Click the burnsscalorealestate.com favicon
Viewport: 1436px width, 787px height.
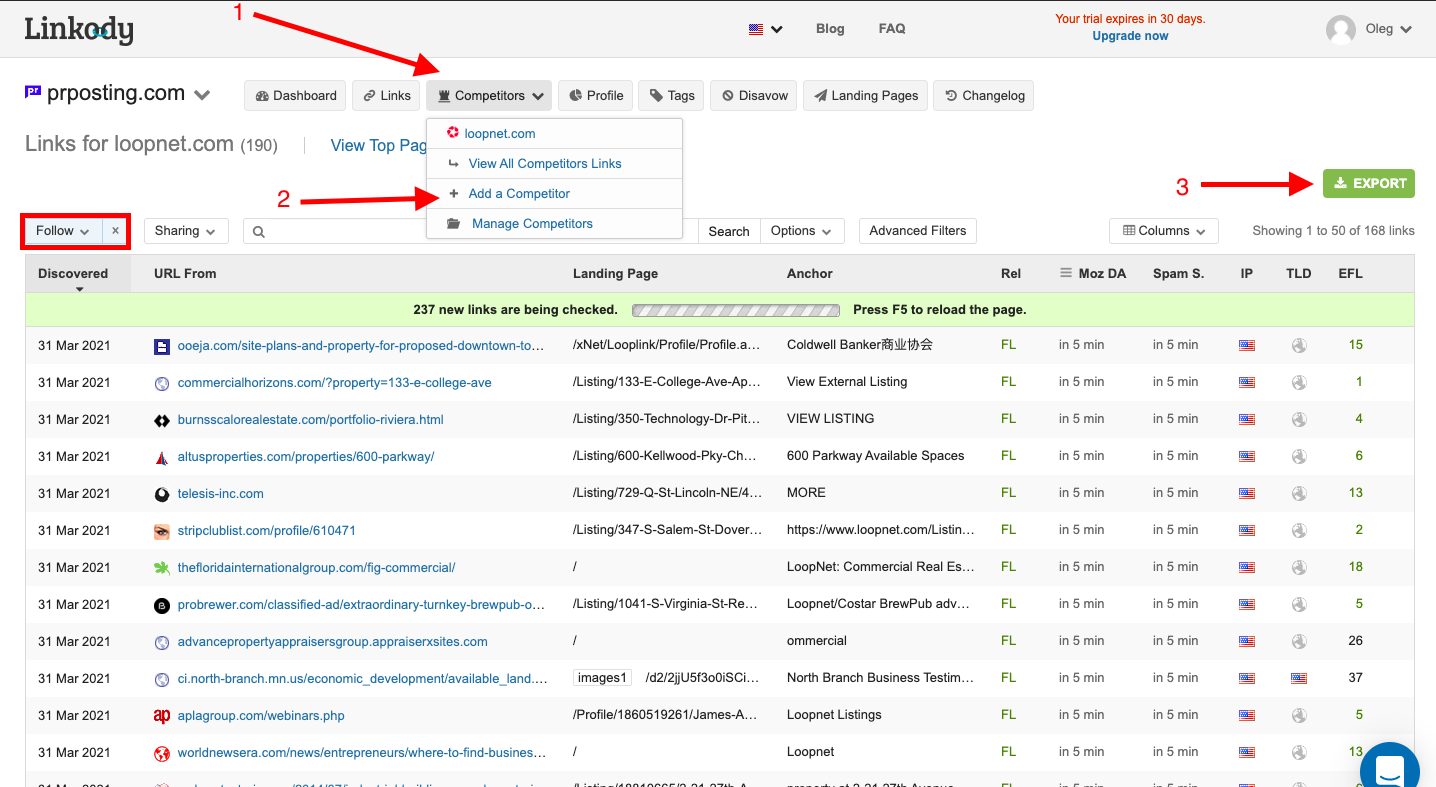(162, 421)
